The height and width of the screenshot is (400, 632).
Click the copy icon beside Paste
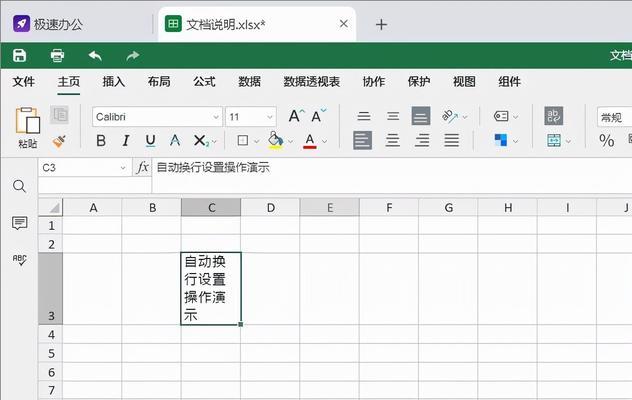tap(60, 115)
